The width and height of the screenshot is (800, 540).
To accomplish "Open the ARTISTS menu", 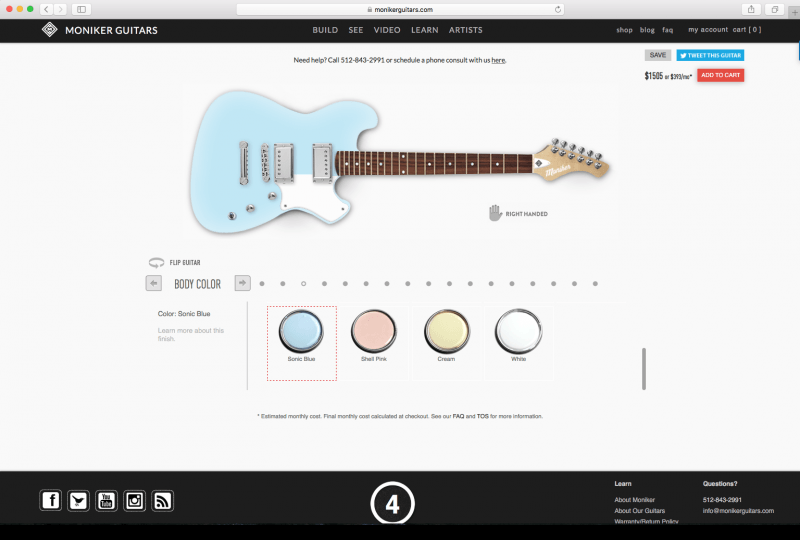I will tap(465, 30).
